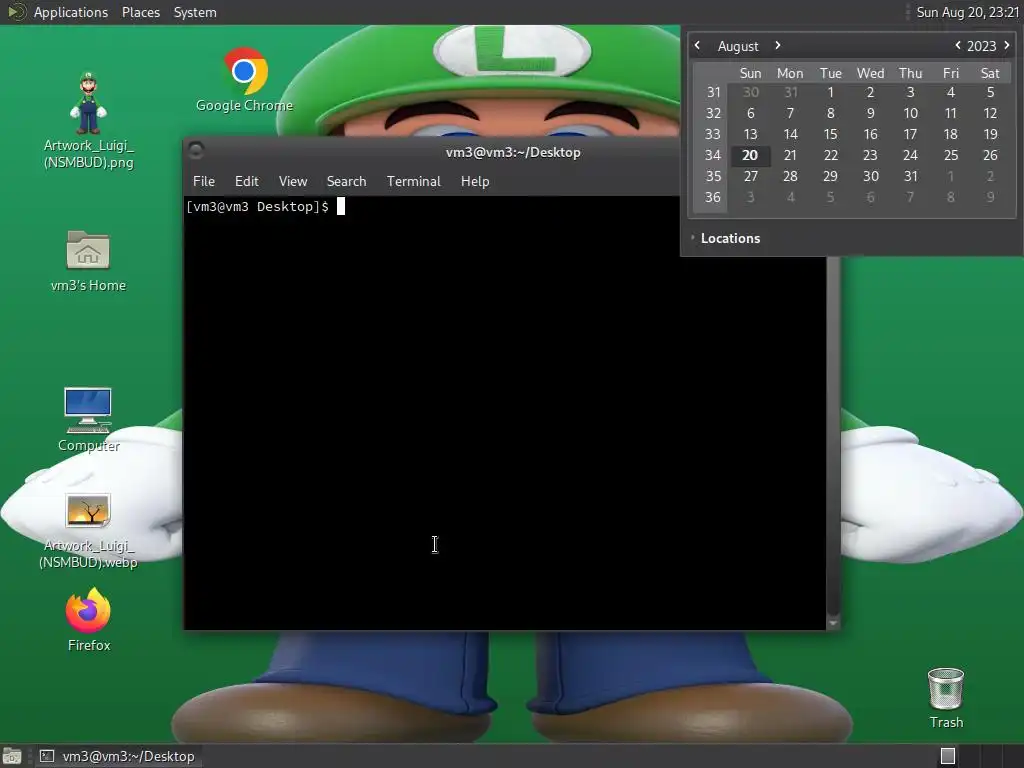Open the Applications menu

tap(71, 12)
